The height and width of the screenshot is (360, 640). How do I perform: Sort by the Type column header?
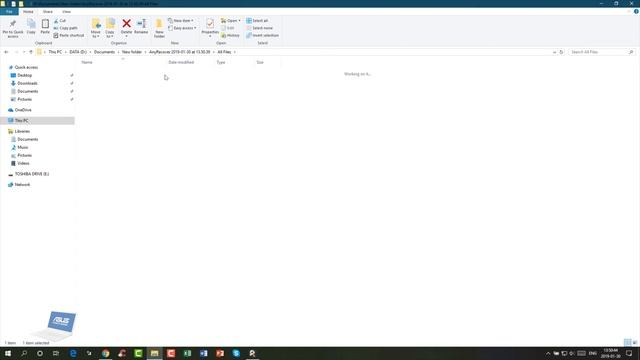click(233, 62)
